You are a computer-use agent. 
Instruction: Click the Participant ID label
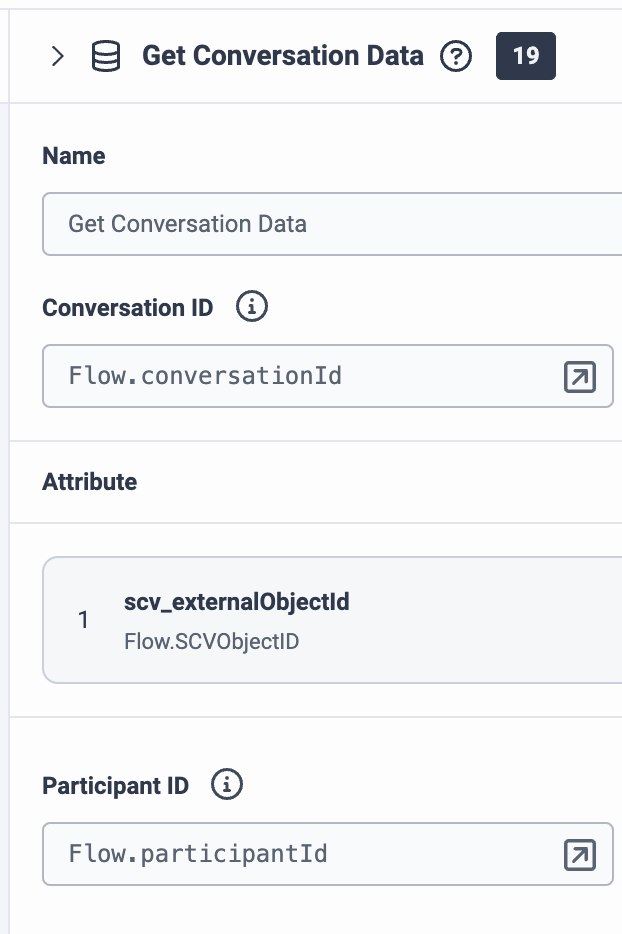[116, 786]
